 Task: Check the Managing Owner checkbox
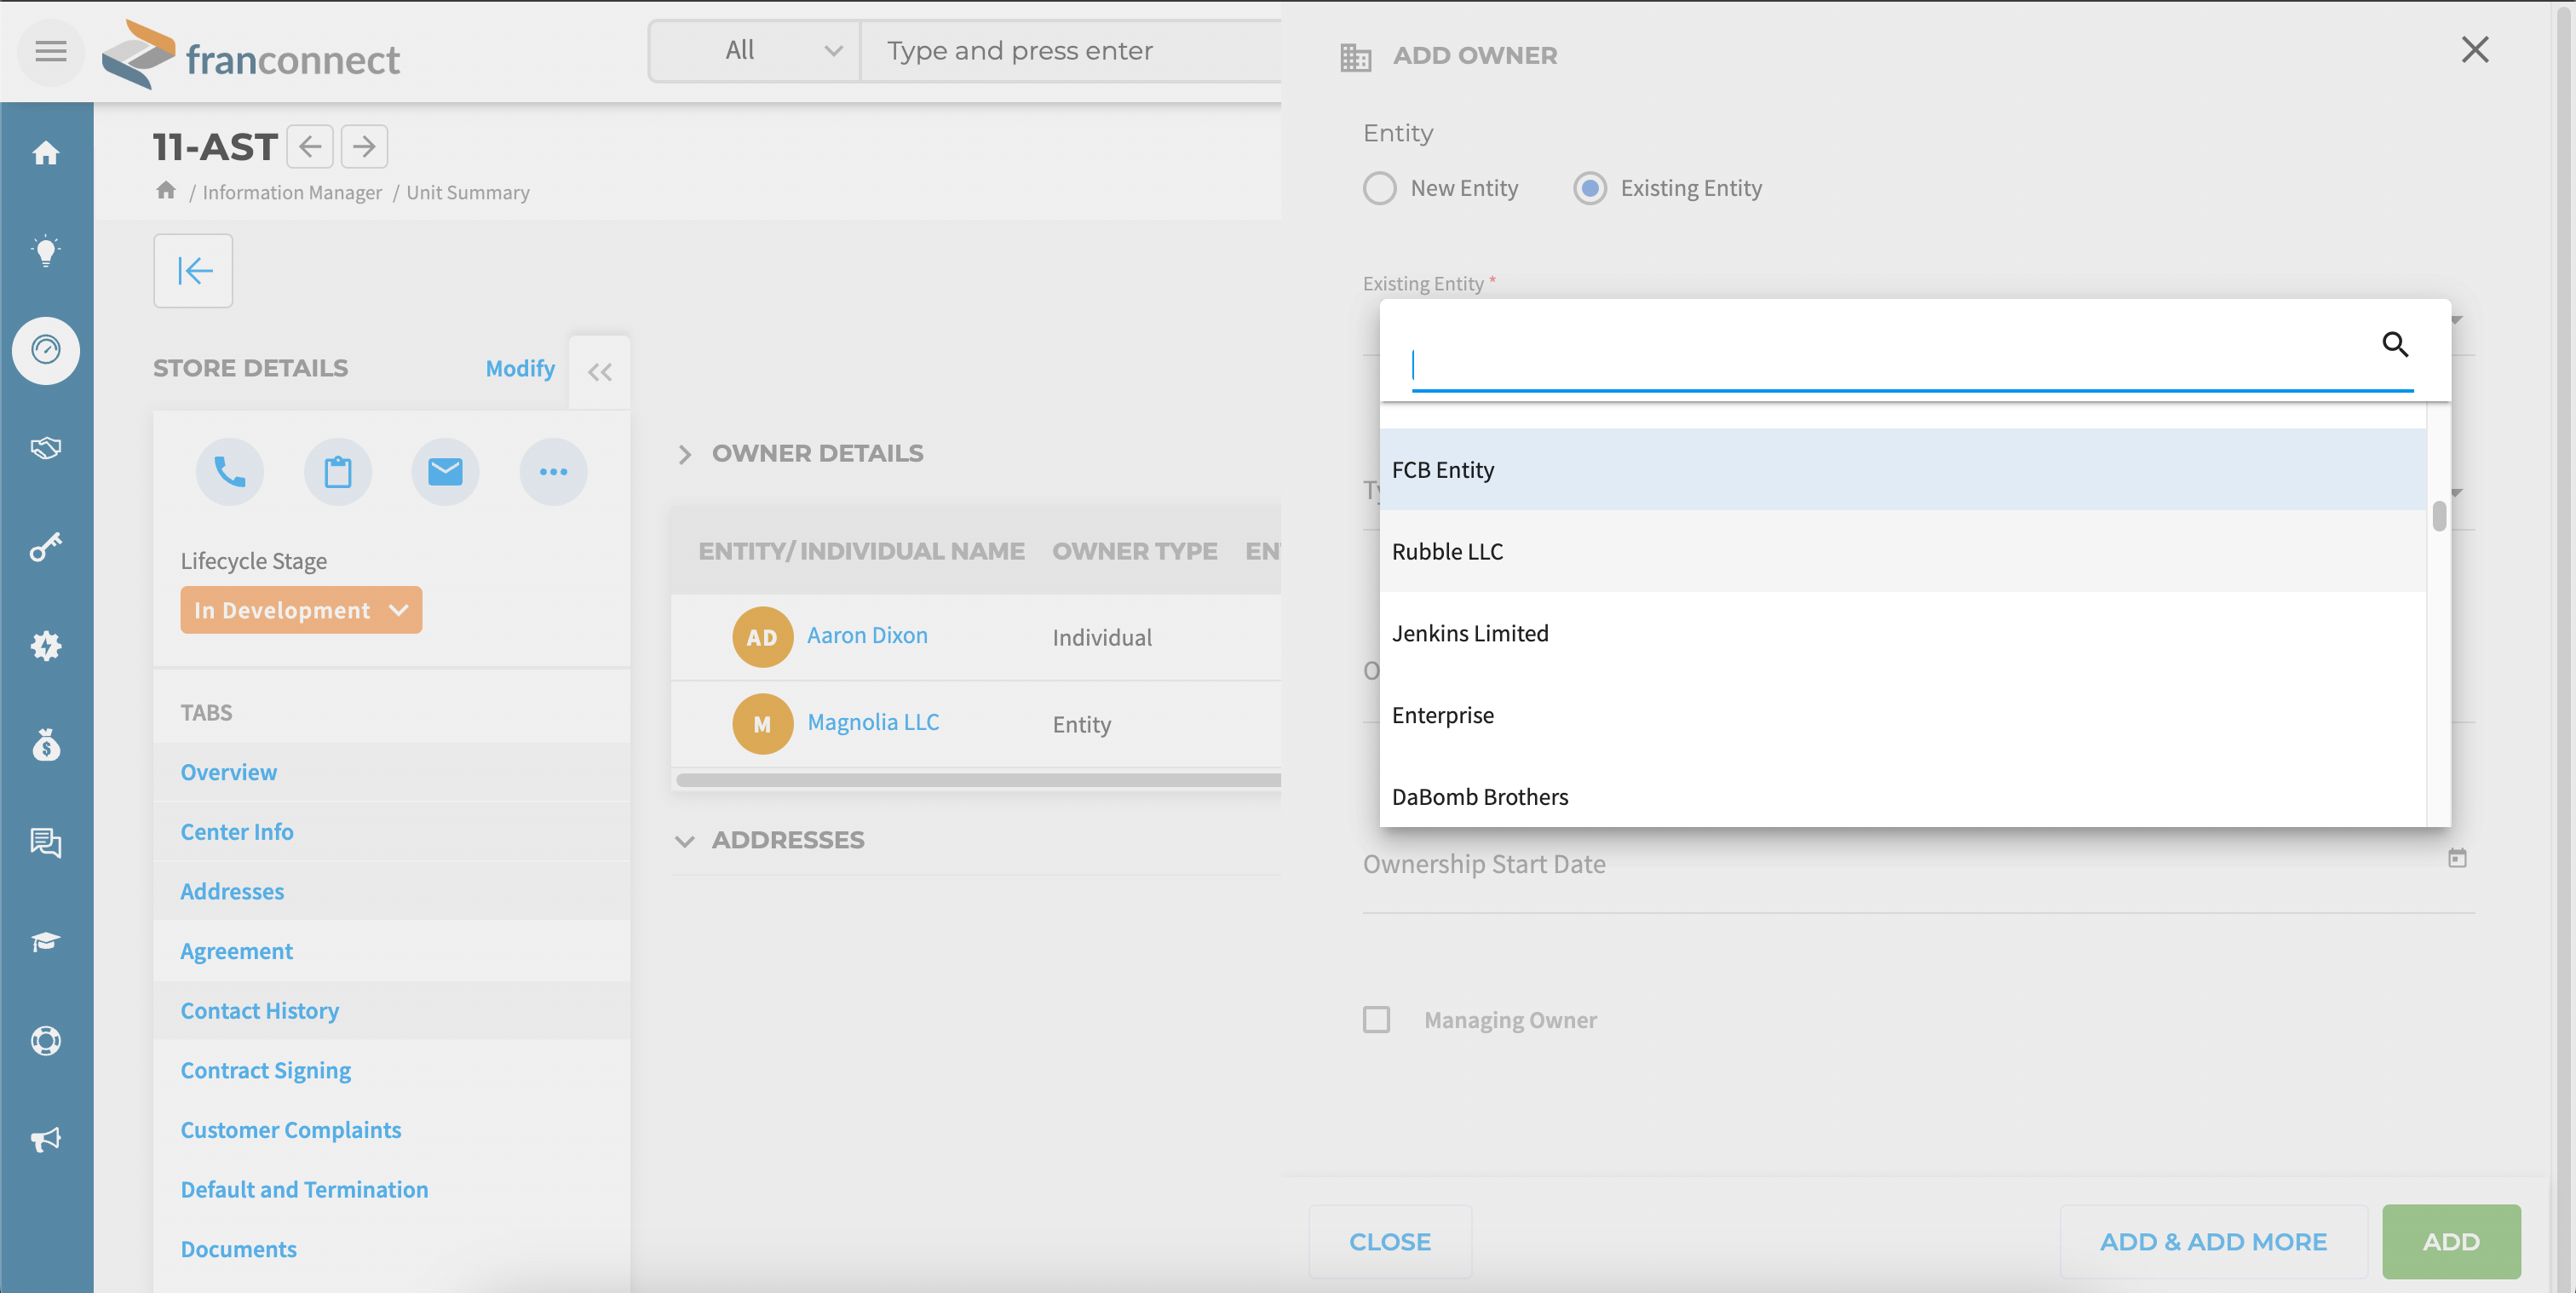pyautogui.click(x=1377, y=1020)
